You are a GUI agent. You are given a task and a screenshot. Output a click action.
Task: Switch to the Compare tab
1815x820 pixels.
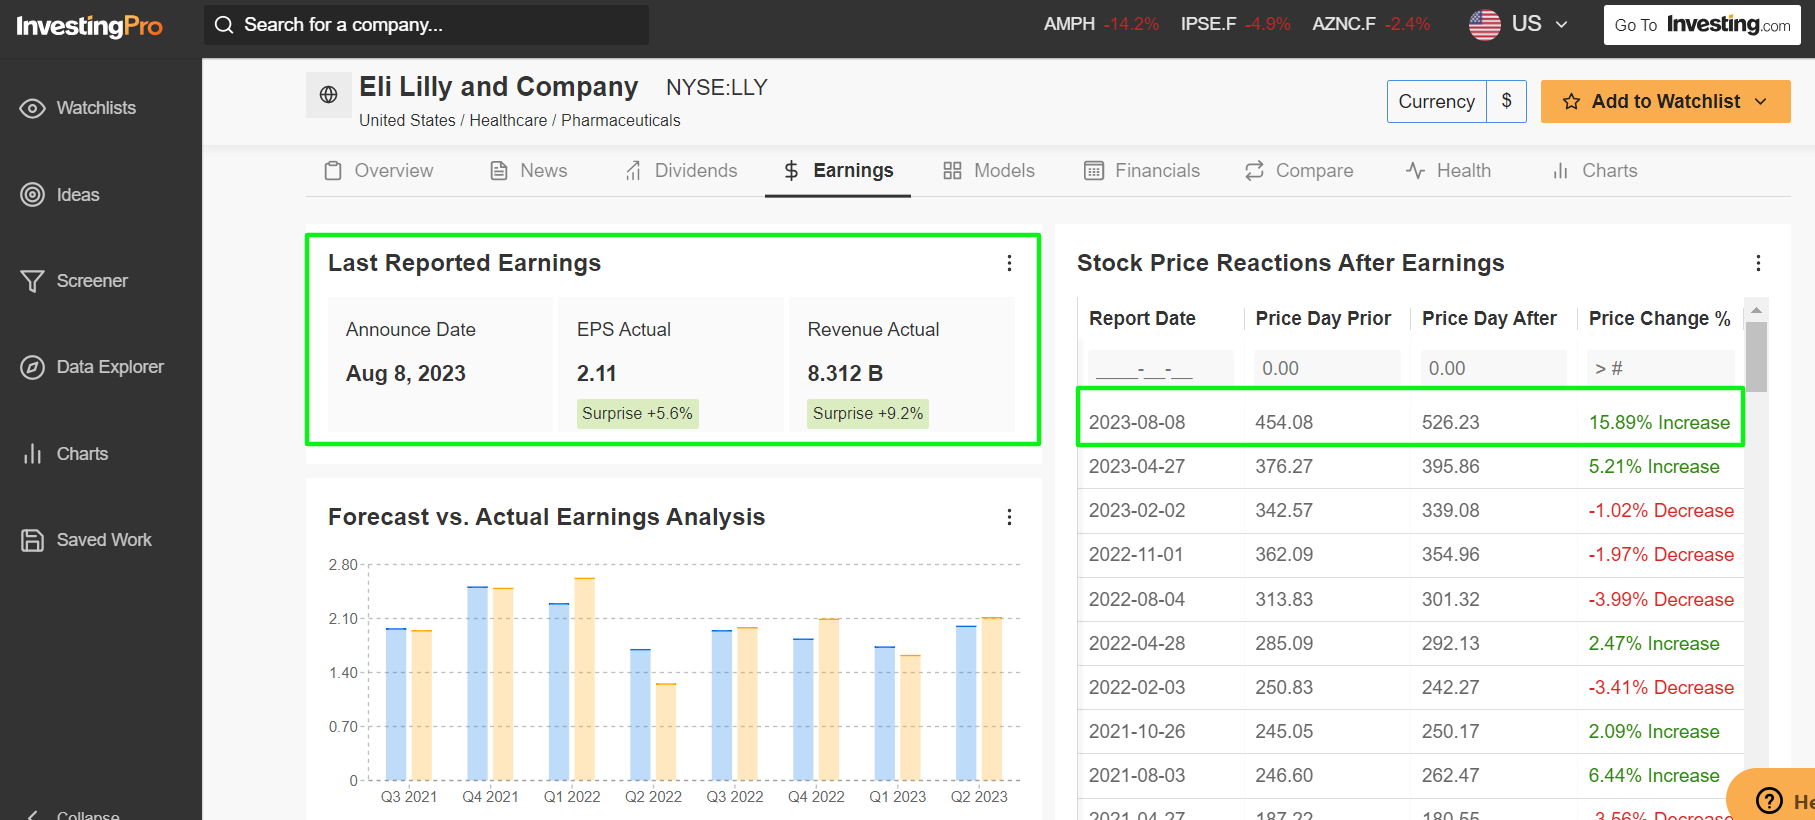1299,171
